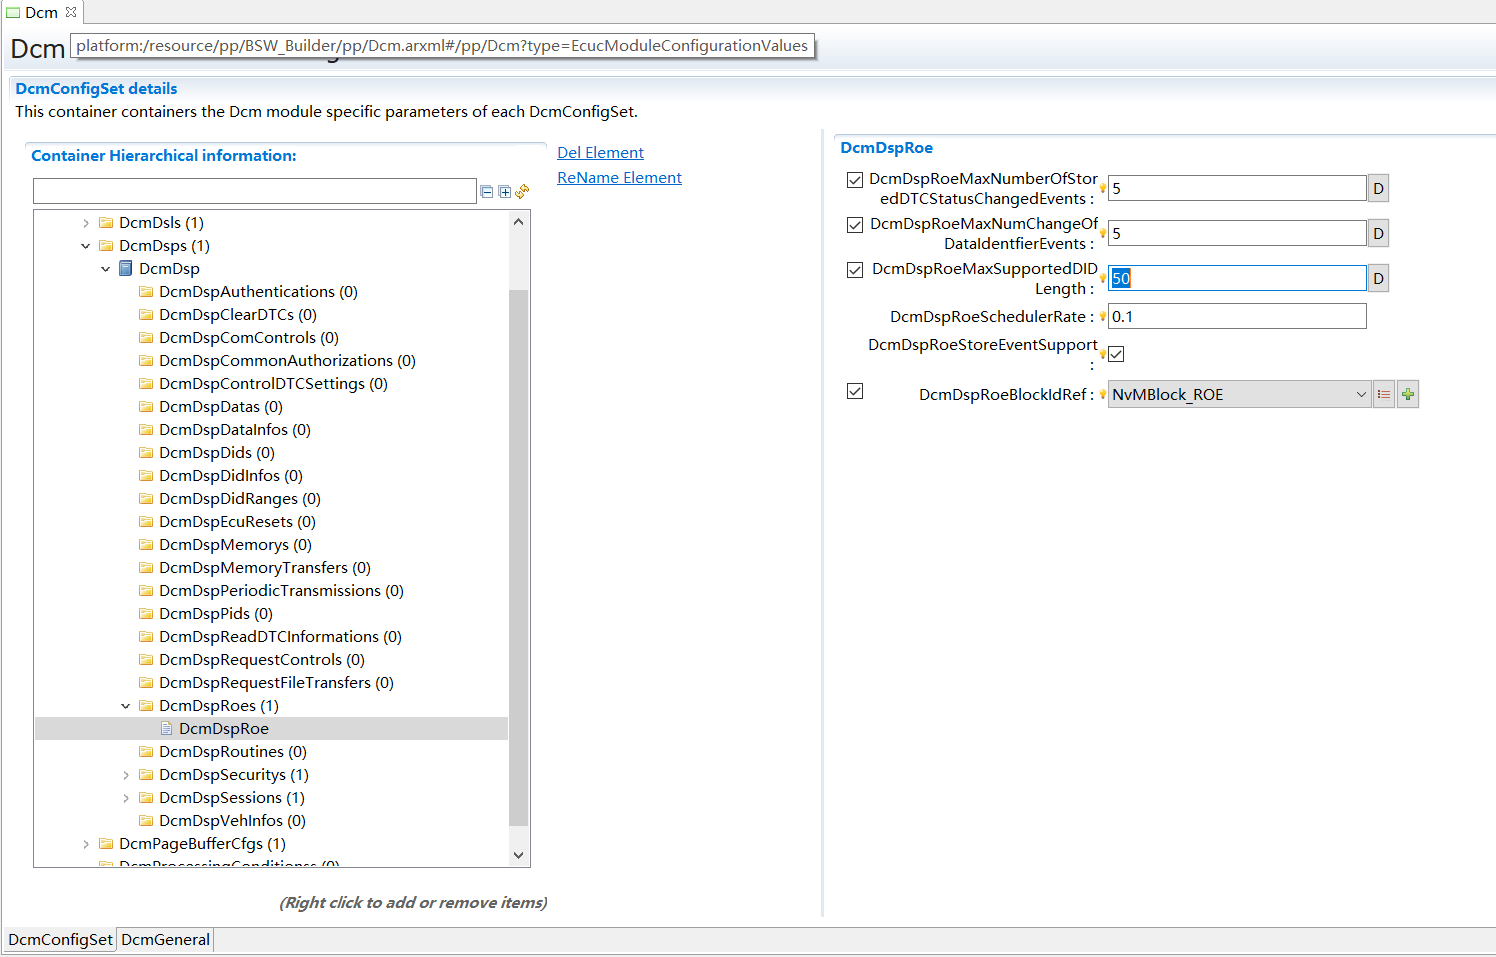Uncheck DcmDspRoeMaxNumberOfStoredDTCStatusChangedEvents enable checkbox
The image size is (1496, 957).
coord(855,180)
